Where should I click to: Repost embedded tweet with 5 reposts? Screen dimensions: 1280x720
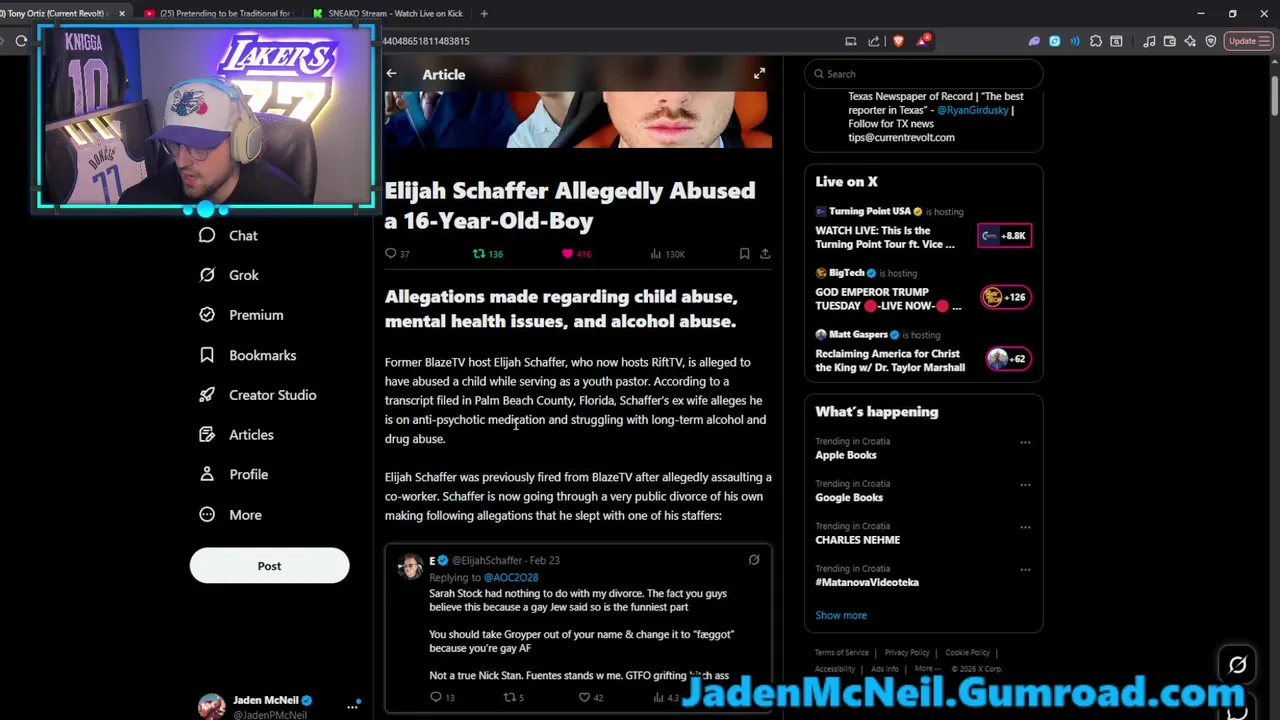click(514, 697)
